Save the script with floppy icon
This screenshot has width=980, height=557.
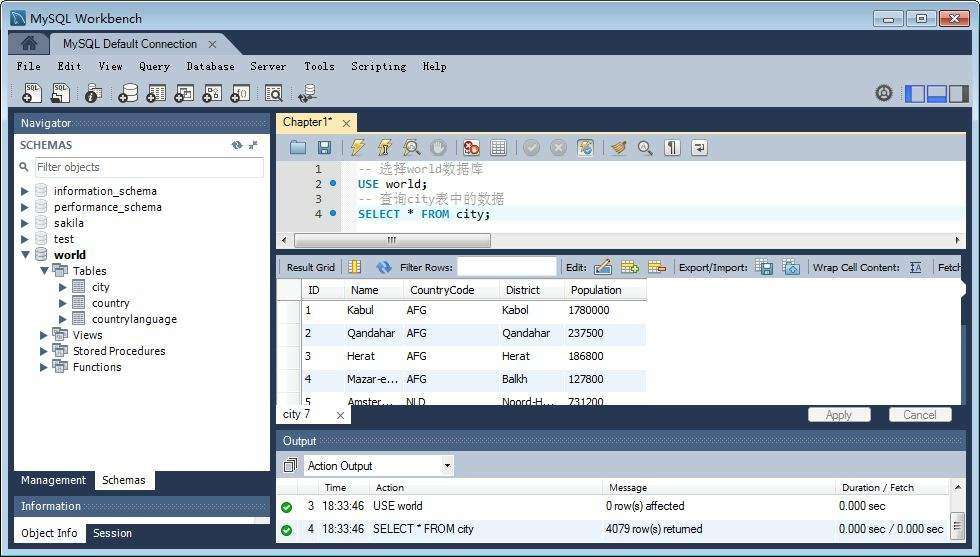click(324, 148)
